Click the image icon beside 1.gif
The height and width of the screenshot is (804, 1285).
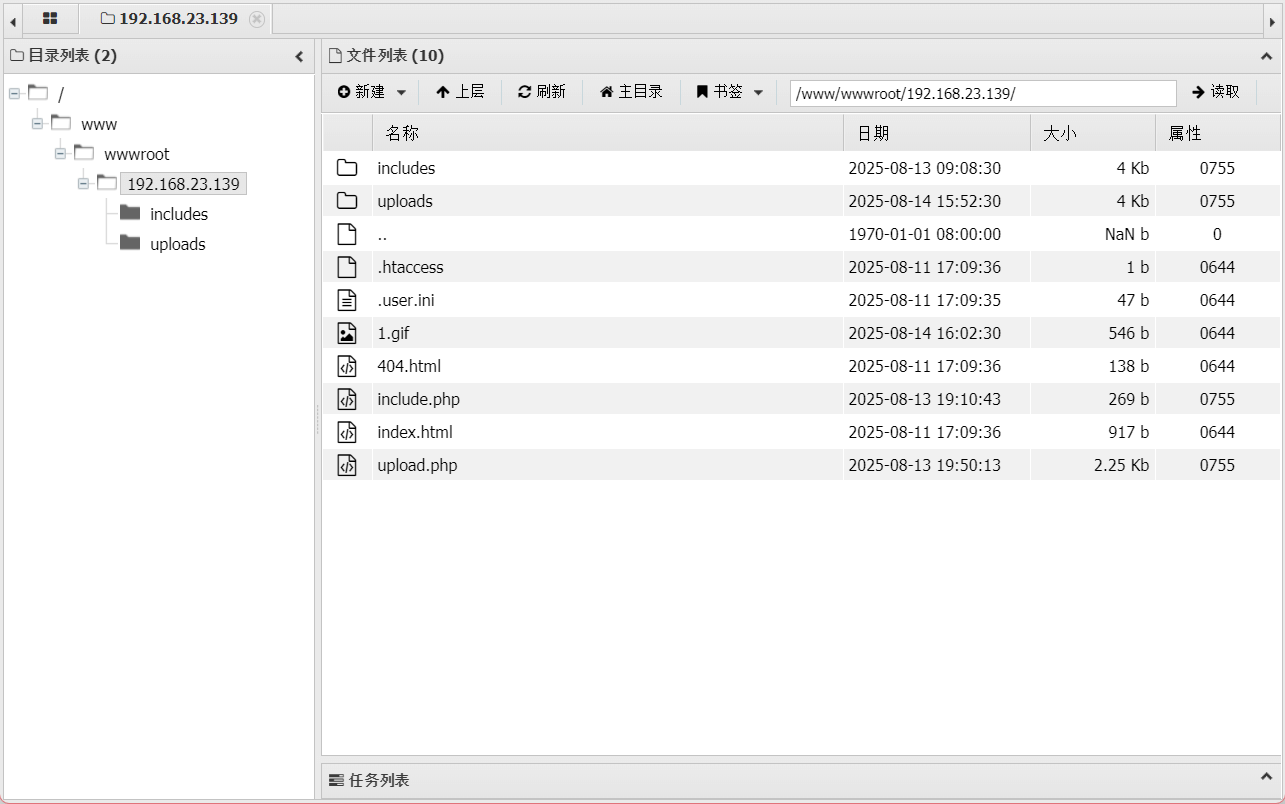(346, 332)
